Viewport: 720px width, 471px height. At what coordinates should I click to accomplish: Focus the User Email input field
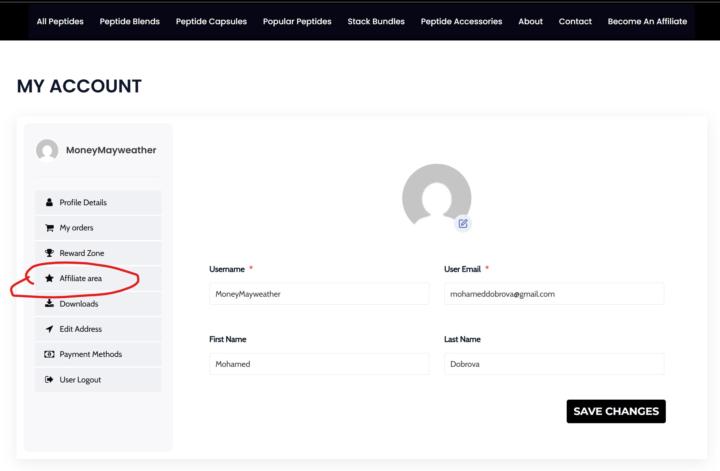point(554,294)
